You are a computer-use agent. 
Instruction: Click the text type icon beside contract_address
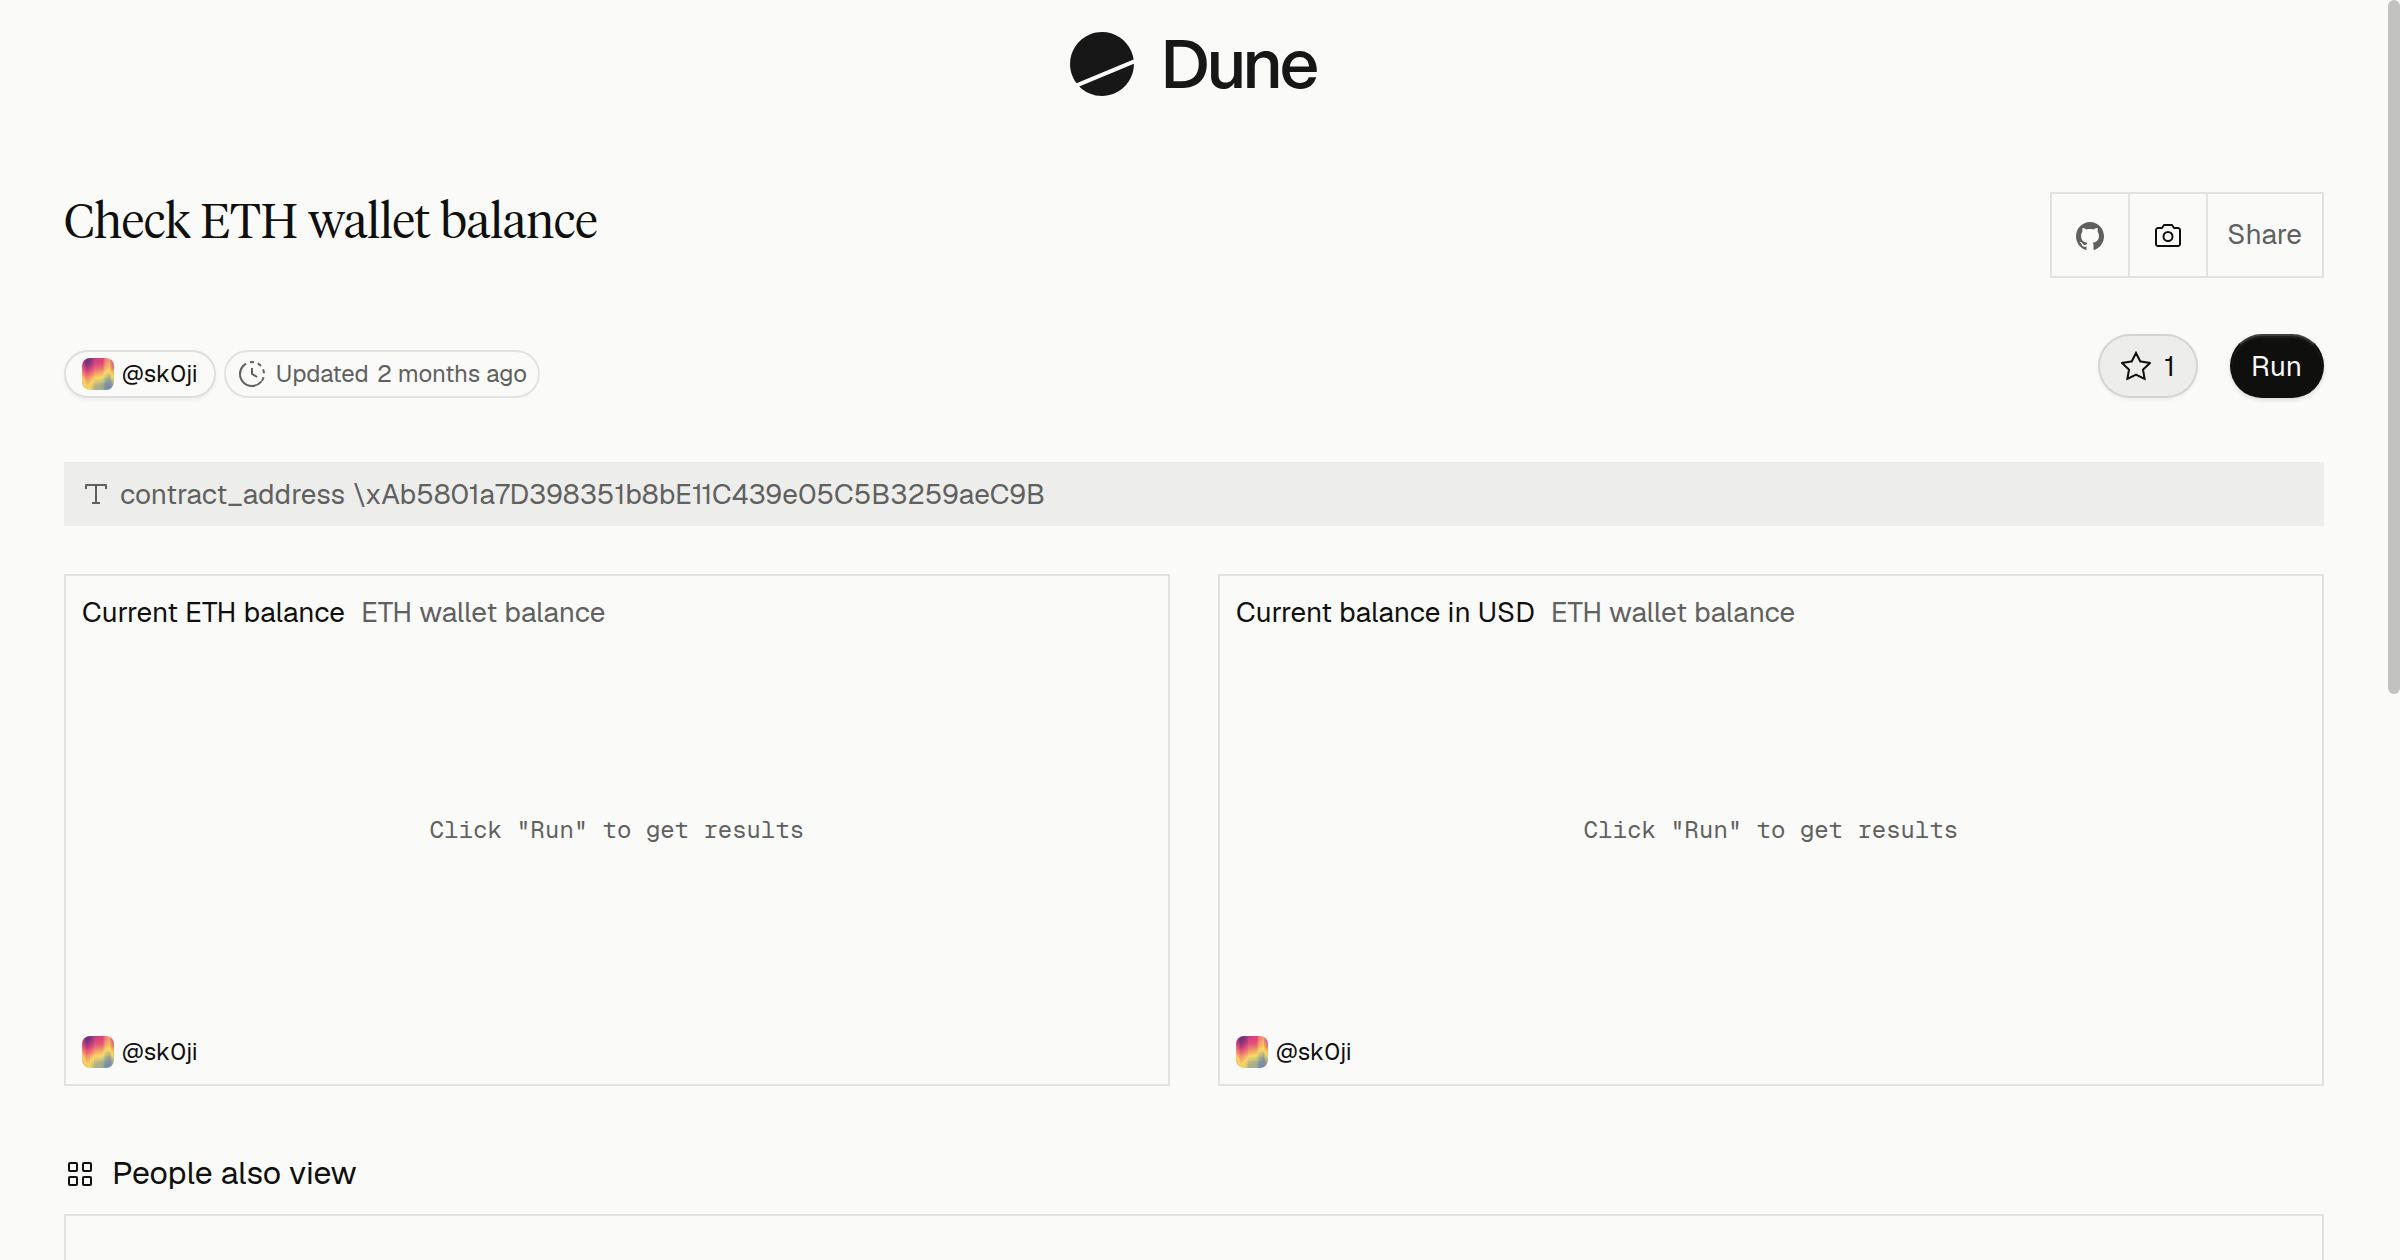[x=96, y=494]
